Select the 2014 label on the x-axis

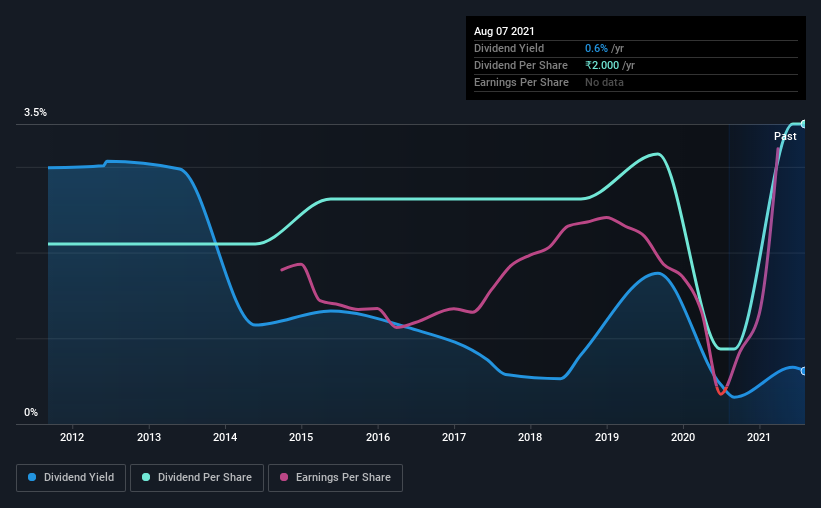point(225,437)
